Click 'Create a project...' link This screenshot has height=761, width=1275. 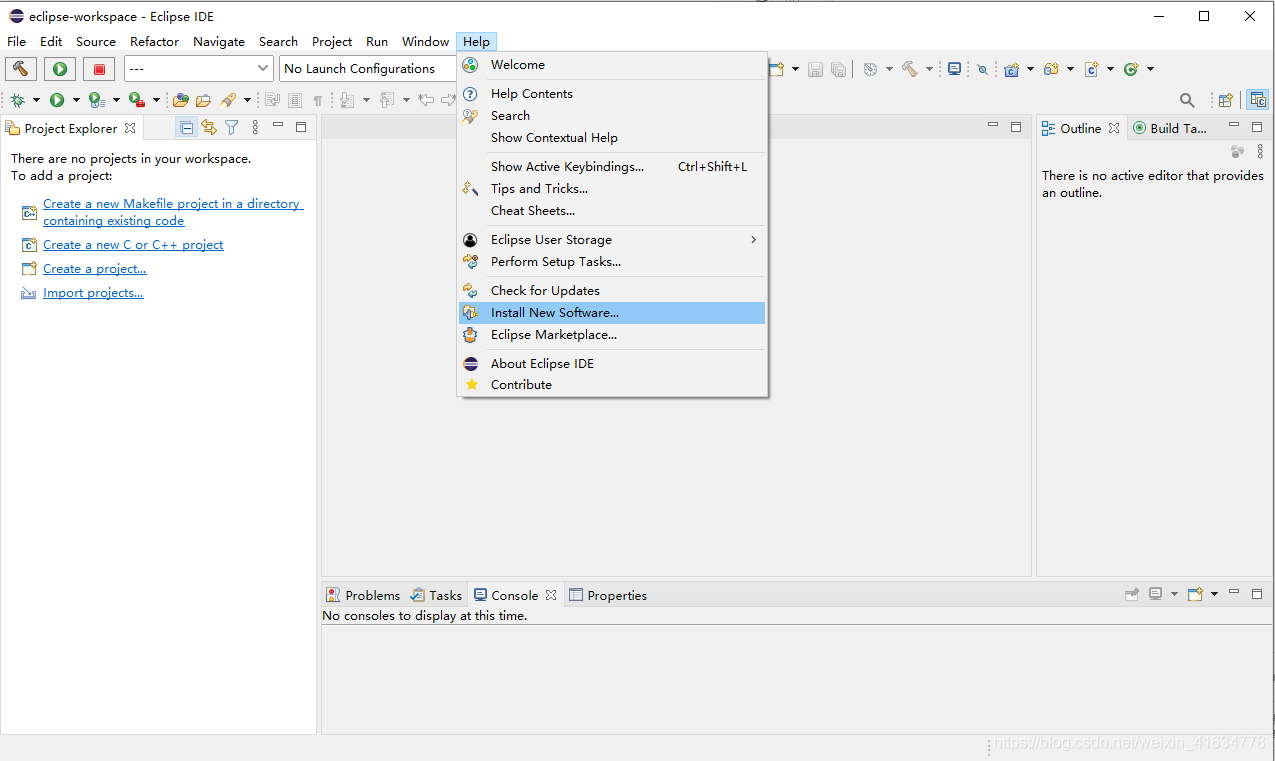(95, 269)
